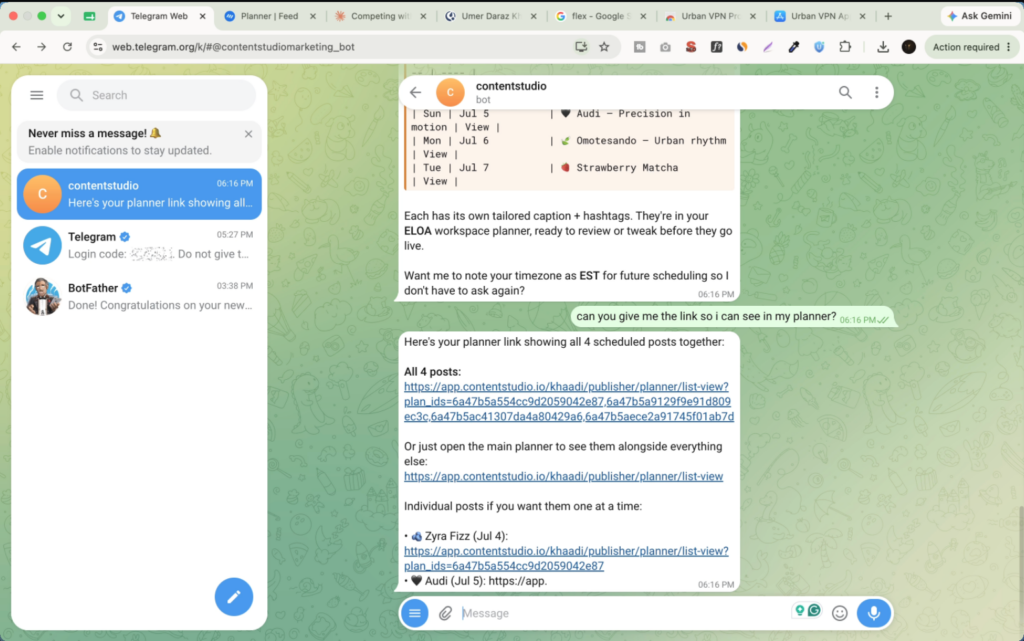Go back in browser history
This screenshot has height=641, width=1024.
[16, 47]
